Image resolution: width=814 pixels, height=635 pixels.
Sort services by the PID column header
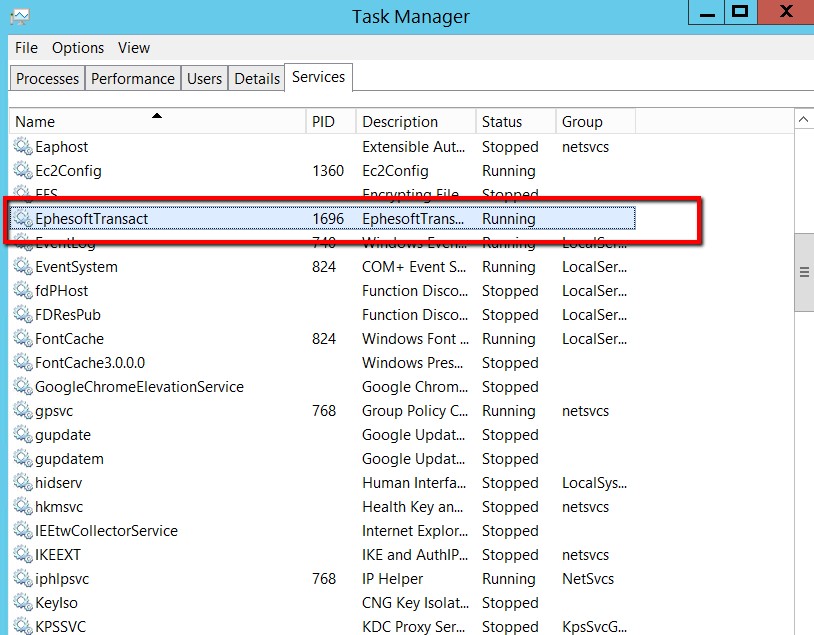(331, 121)
